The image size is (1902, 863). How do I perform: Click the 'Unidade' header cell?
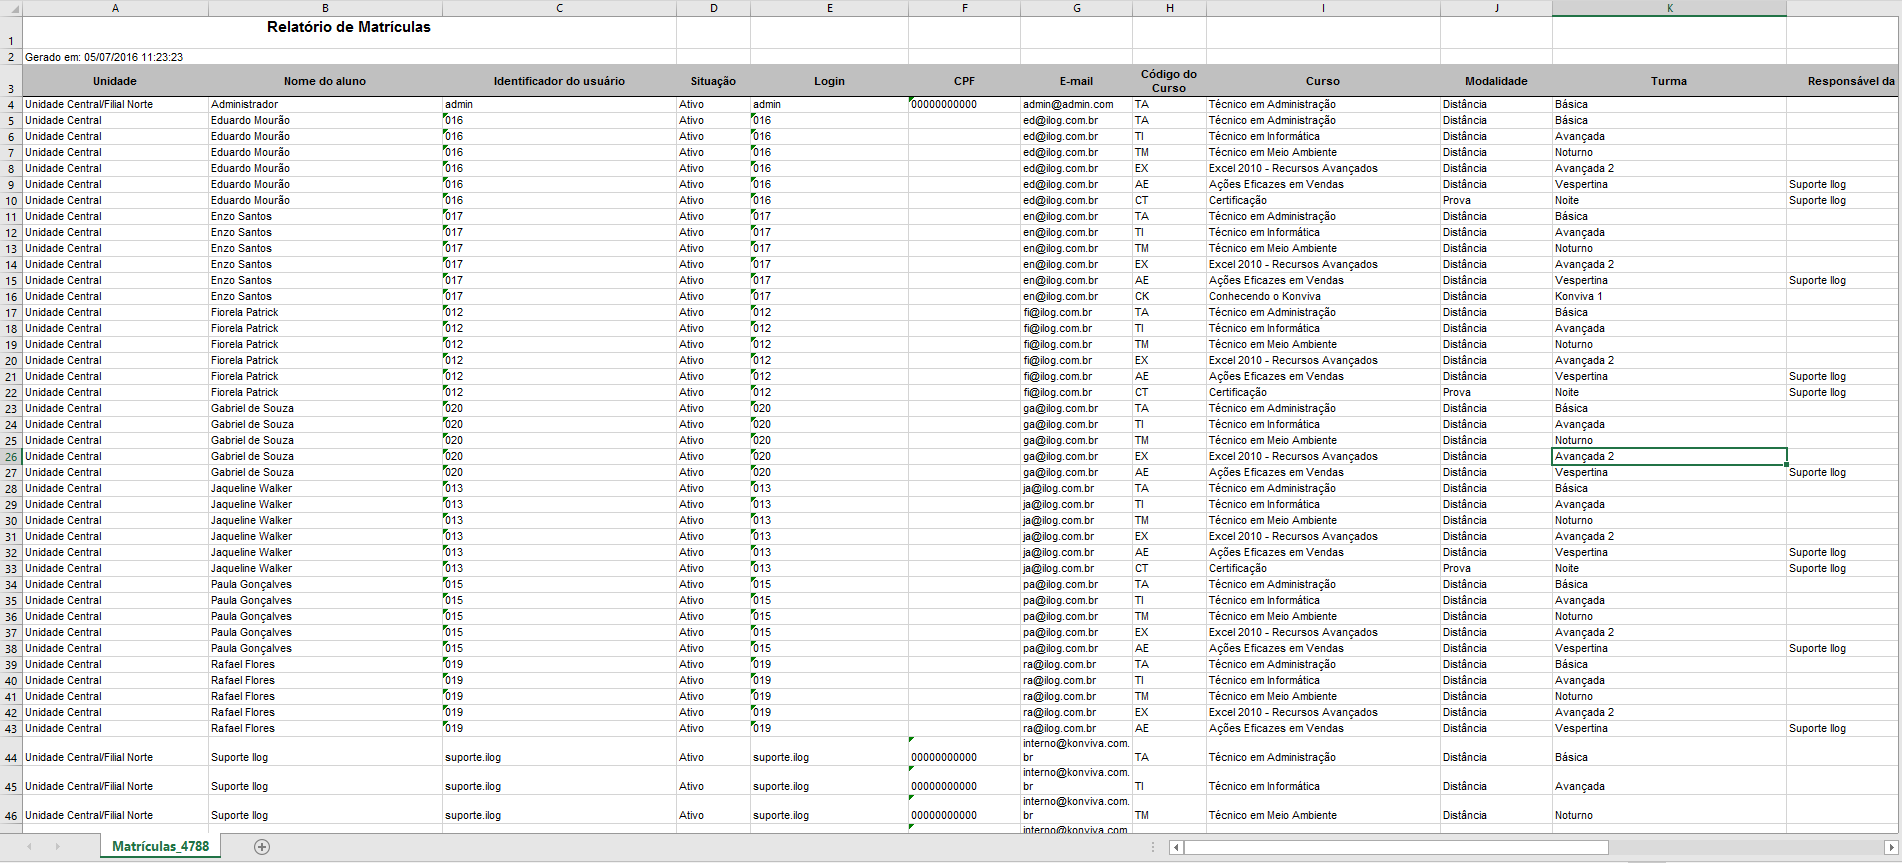[115, 81]
